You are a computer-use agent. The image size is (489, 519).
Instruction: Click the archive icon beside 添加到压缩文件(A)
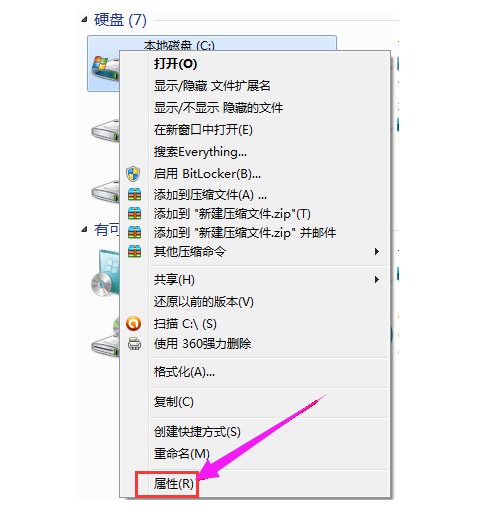(x=134, y=194)
